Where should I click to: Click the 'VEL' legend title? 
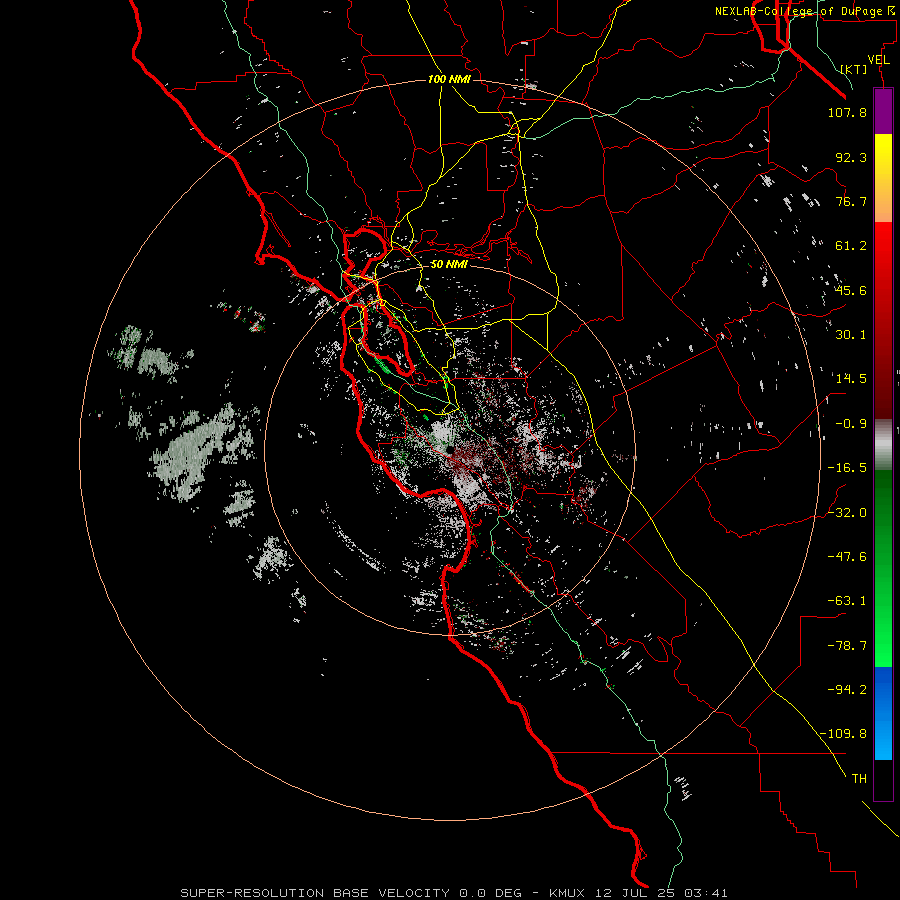coord(879,60)
